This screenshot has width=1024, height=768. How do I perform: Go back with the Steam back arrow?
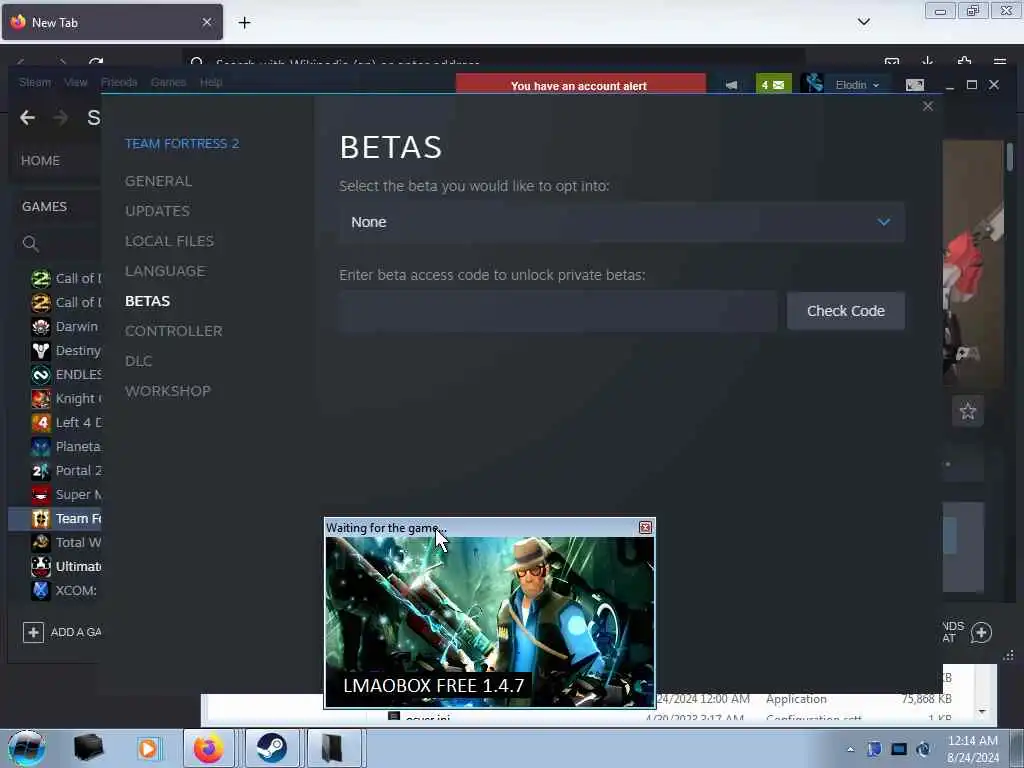tap(27, 118)
